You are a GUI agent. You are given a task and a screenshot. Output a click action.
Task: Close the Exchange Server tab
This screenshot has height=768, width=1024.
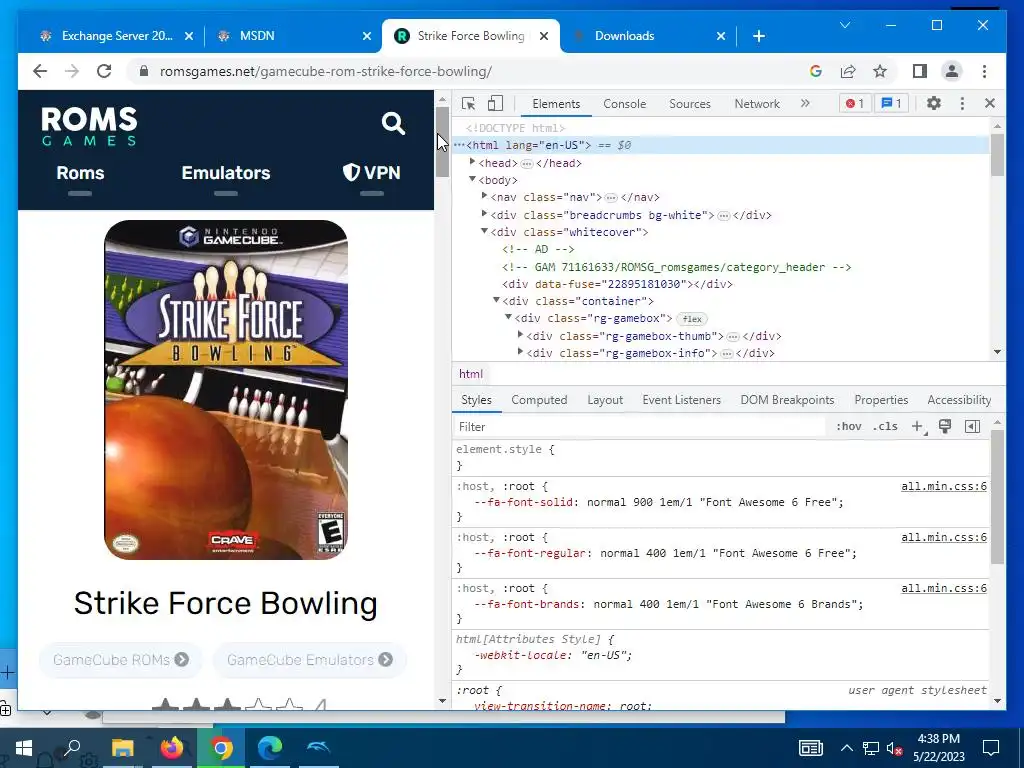pos(189,36)
